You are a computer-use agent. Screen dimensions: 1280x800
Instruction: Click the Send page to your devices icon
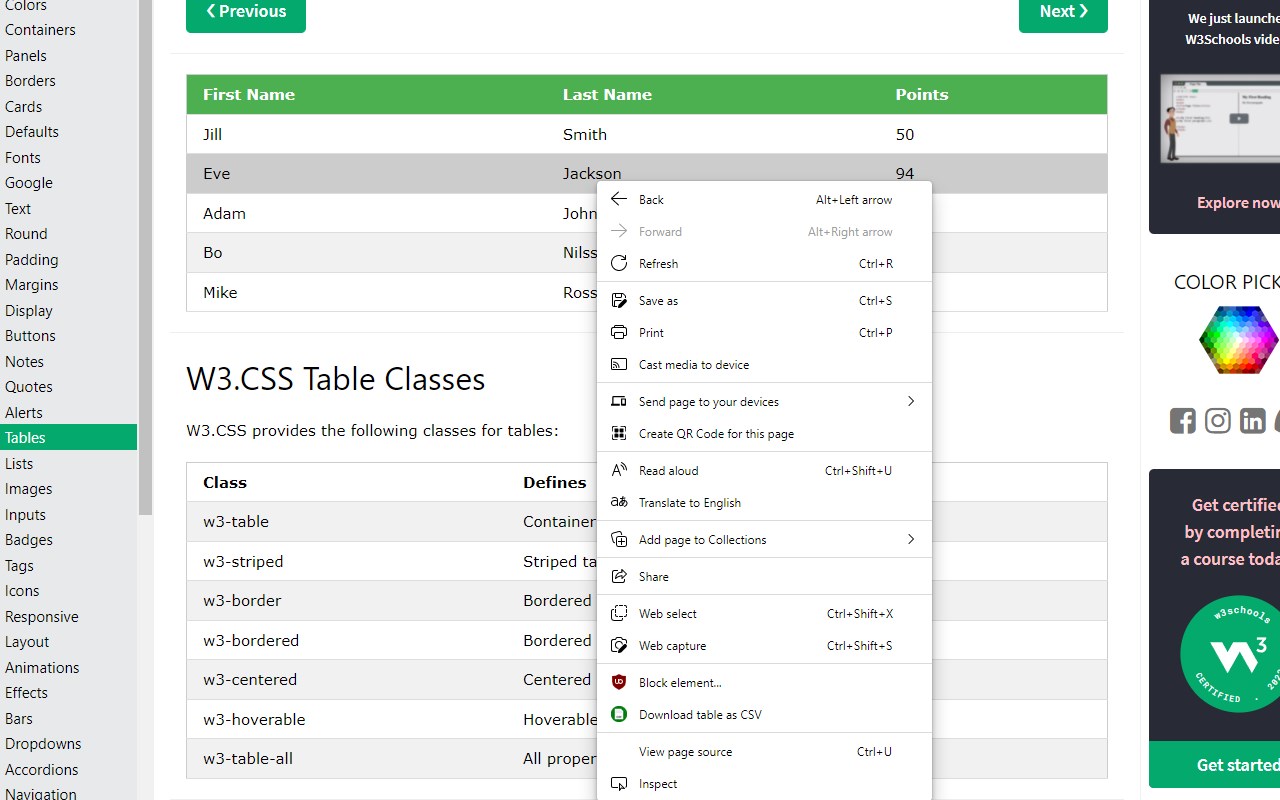pos(619,401)
